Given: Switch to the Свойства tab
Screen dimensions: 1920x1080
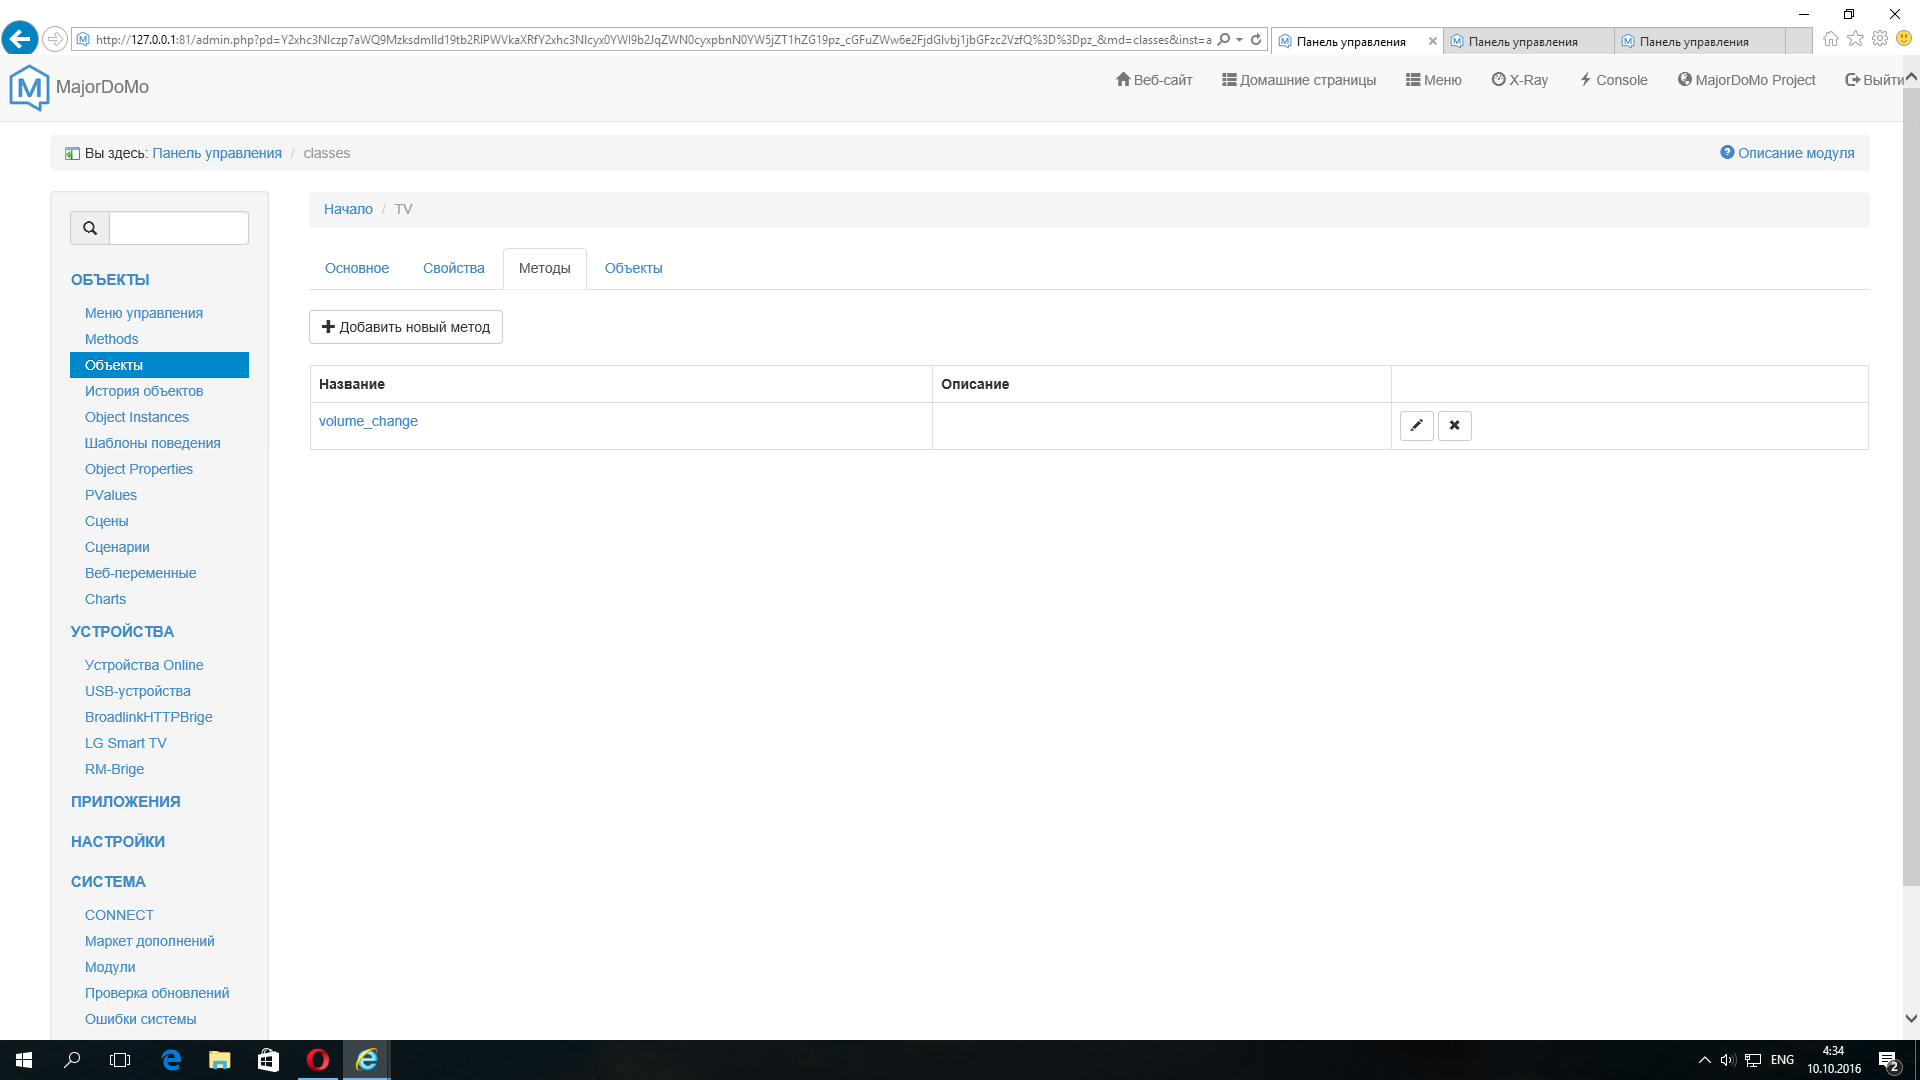Looking at the screenshot, I should pyautogui.click(x=453, y=268).
